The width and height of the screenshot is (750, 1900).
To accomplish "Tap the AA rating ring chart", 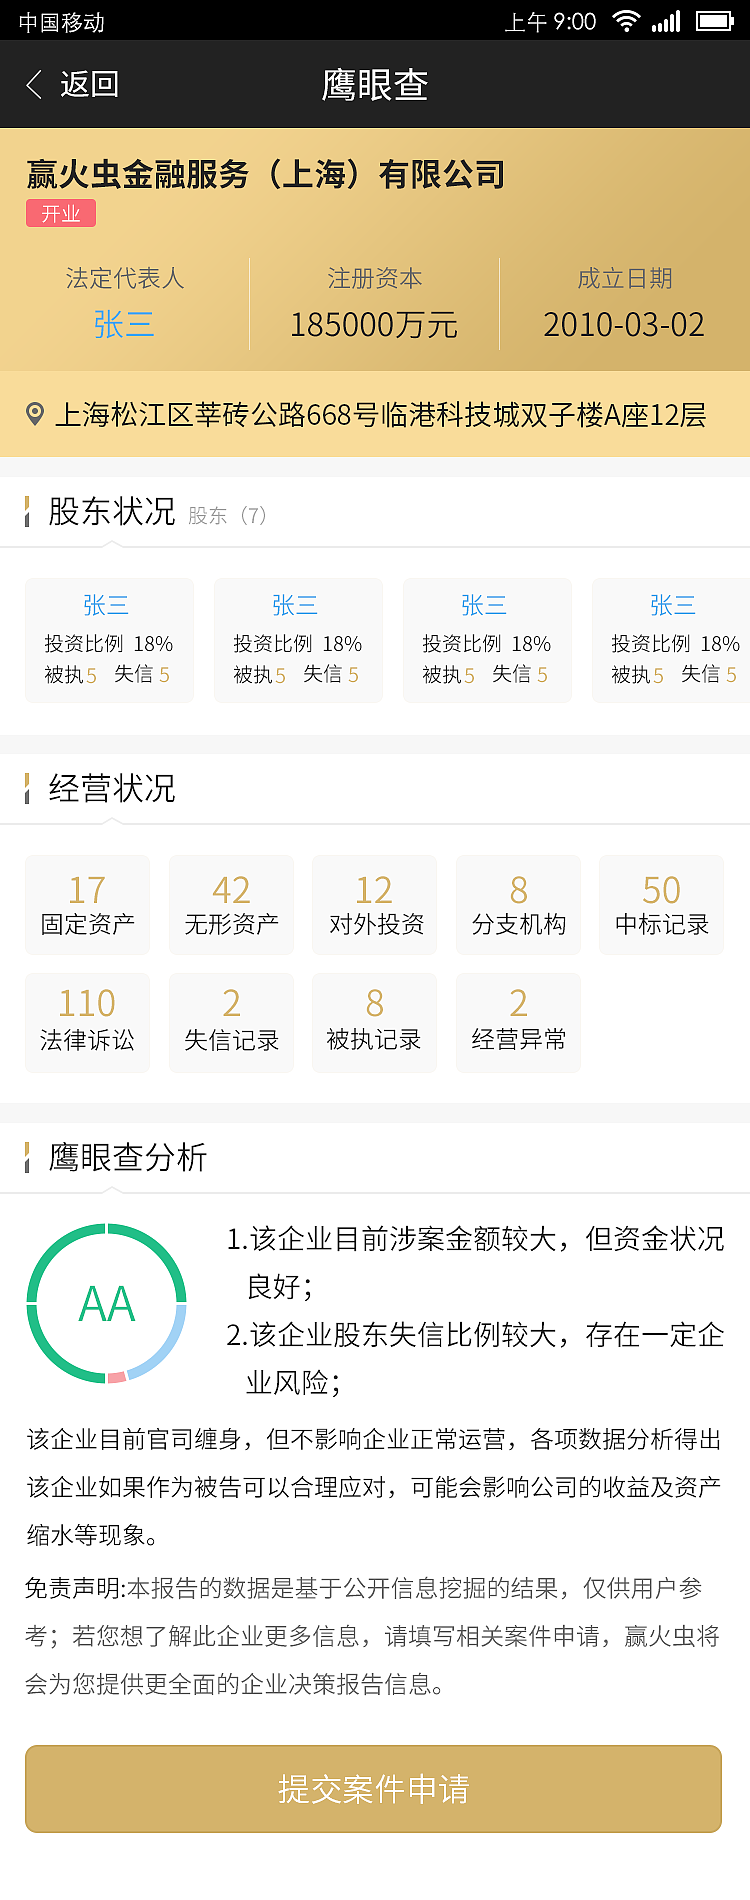I will tap(107, 1303).
